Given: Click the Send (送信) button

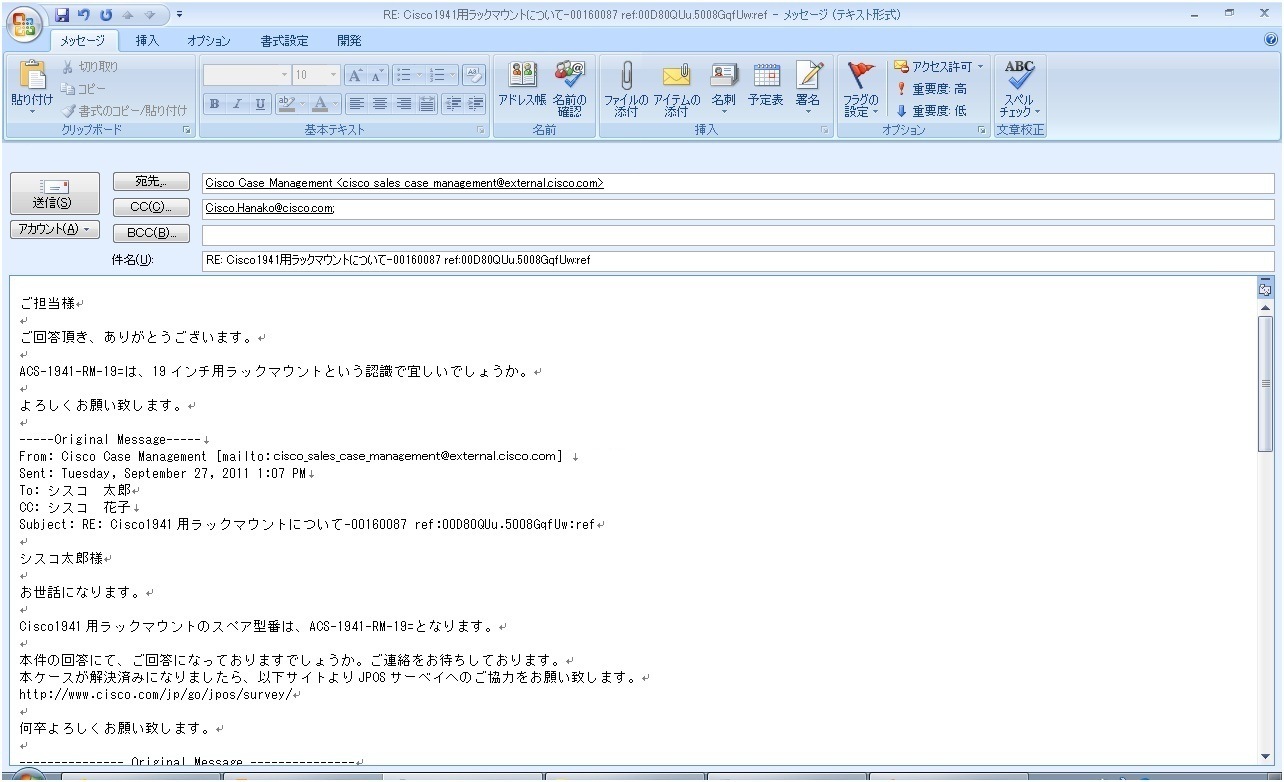Looking at the screenshot, I should (x=55, y=192).
